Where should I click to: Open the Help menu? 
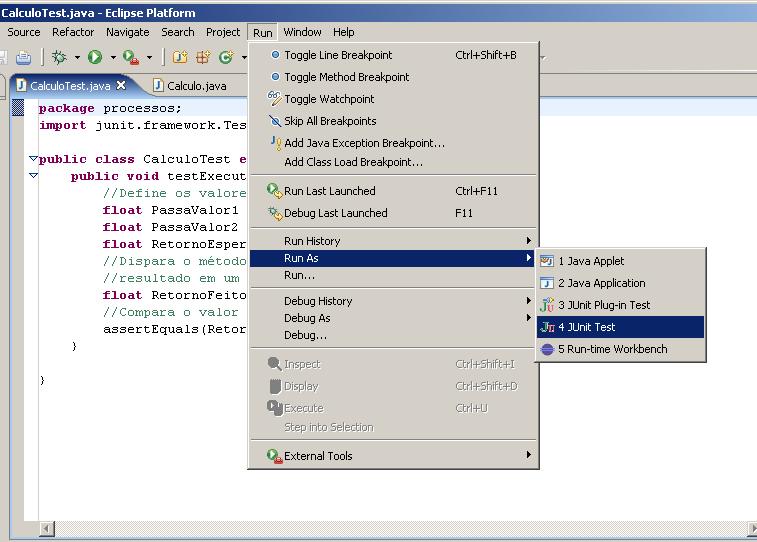point(344,32)
